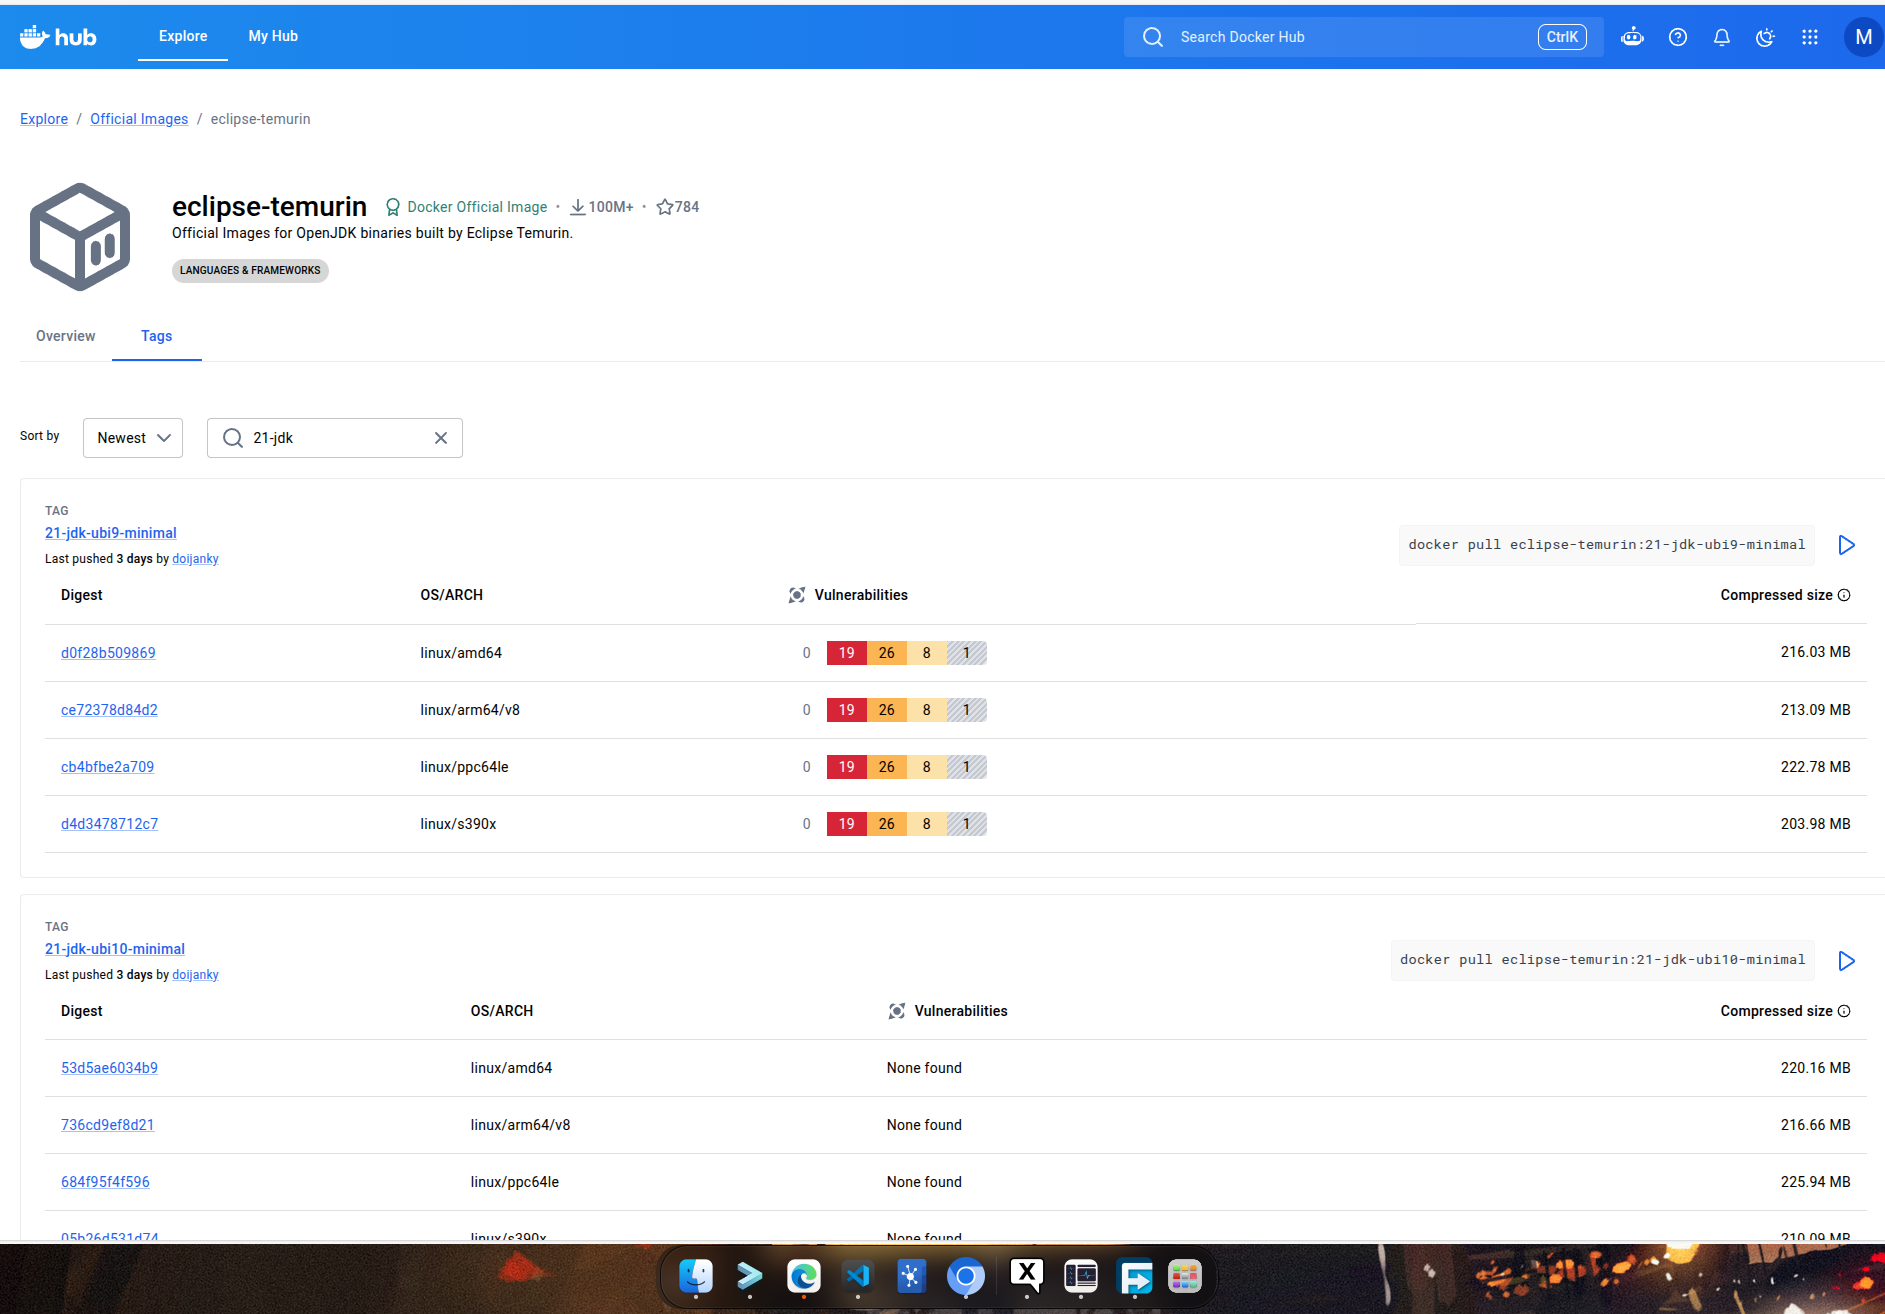
Task: Click the search icon in the tag filter box
Action: point(233,438)
